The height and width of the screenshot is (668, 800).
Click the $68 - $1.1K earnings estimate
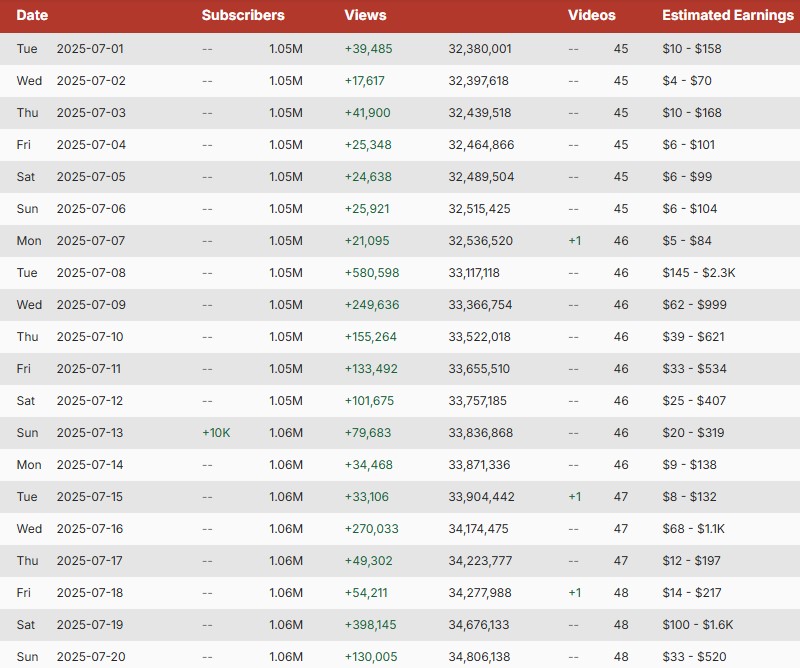tap(695, 529)
